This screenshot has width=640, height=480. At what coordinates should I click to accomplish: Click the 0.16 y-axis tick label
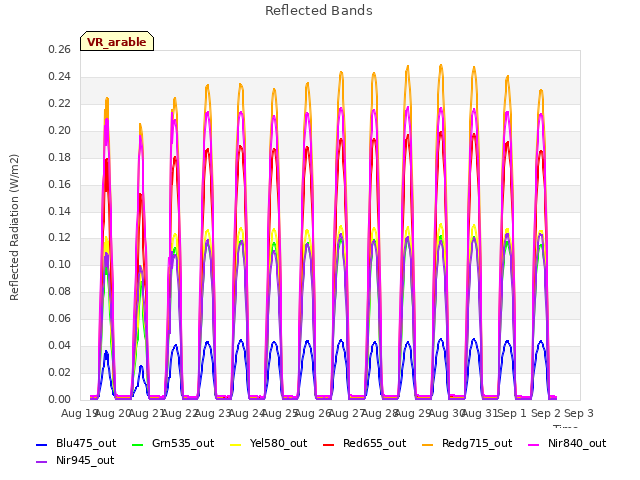(x=60, y=184)
